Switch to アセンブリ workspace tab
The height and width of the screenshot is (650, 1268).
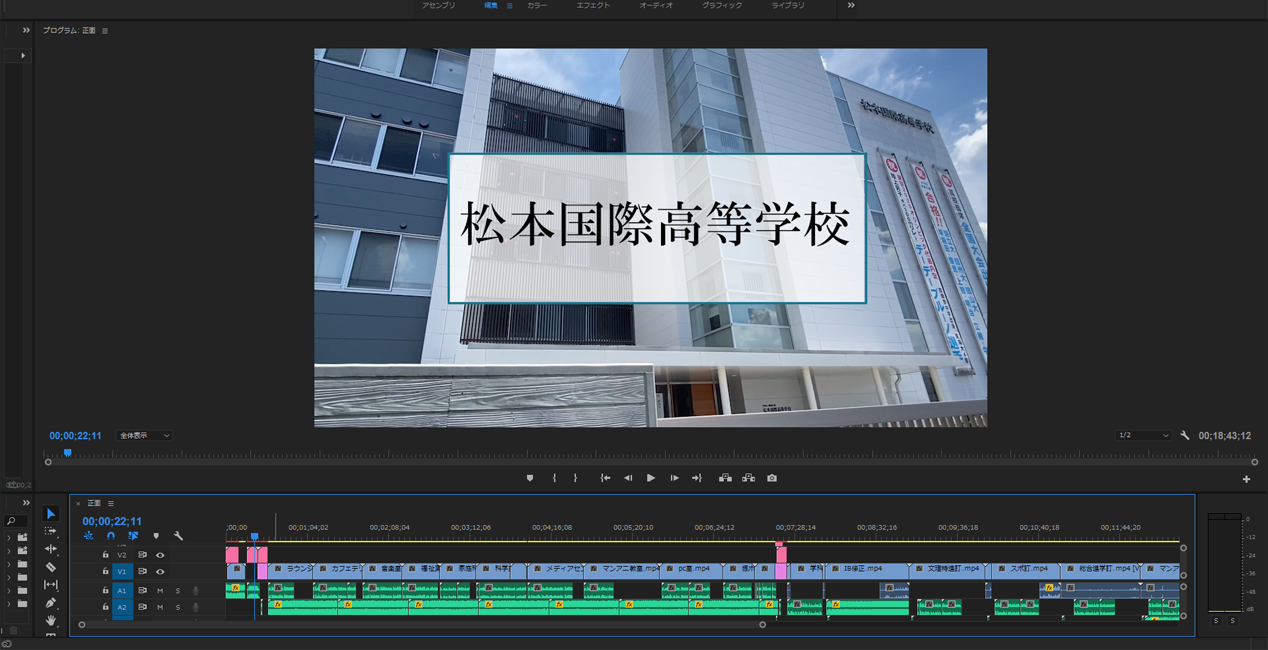coord(438,5)
